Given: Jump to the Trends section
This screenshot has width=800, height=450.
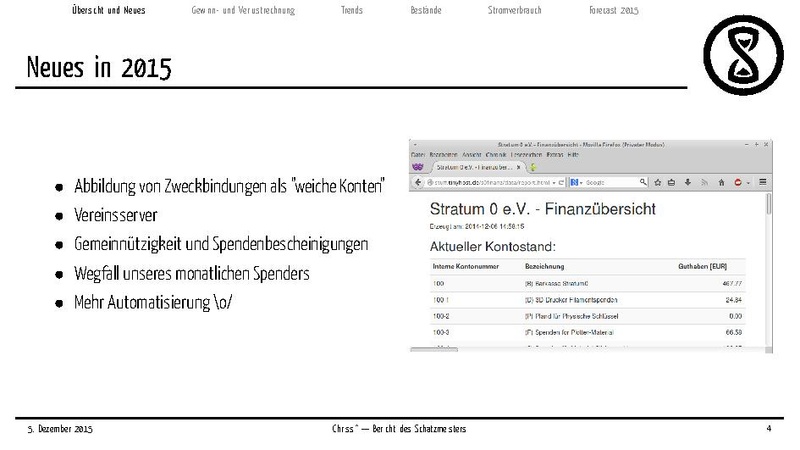Looking at the screenshot, I should [x=352, y=10].
